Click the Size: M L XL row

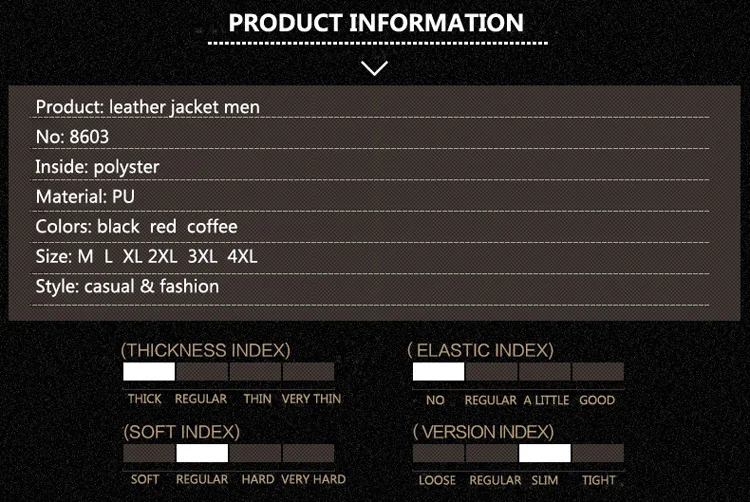369,257
